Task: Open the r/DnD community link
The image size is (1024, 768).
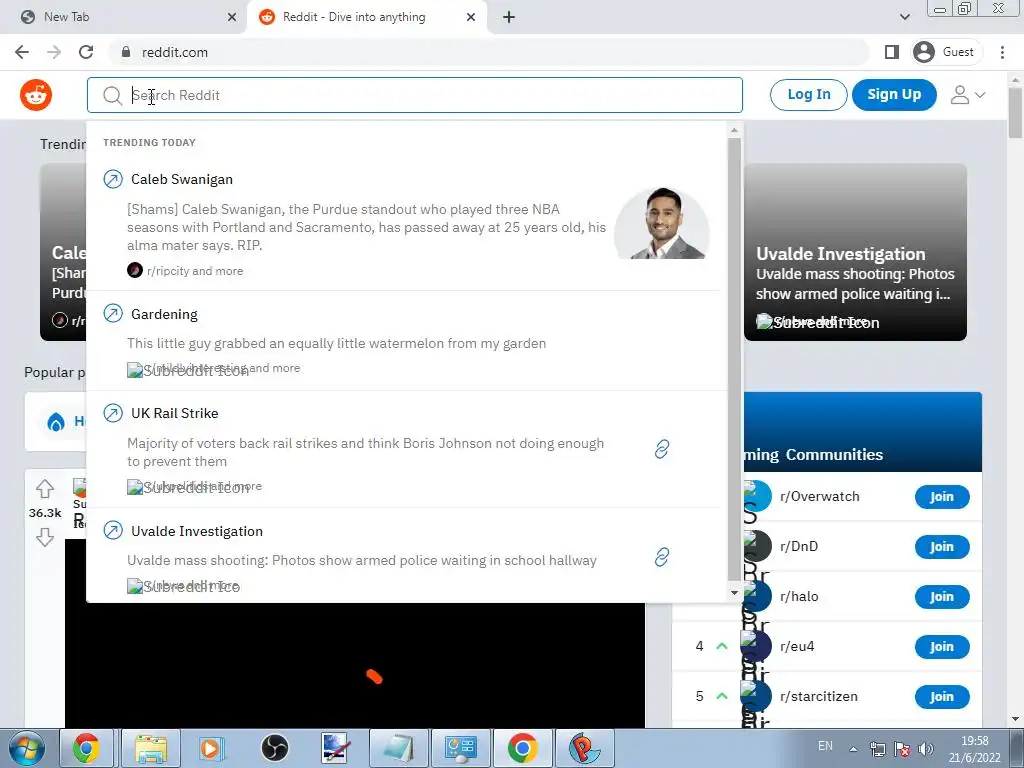Action: 799,547
